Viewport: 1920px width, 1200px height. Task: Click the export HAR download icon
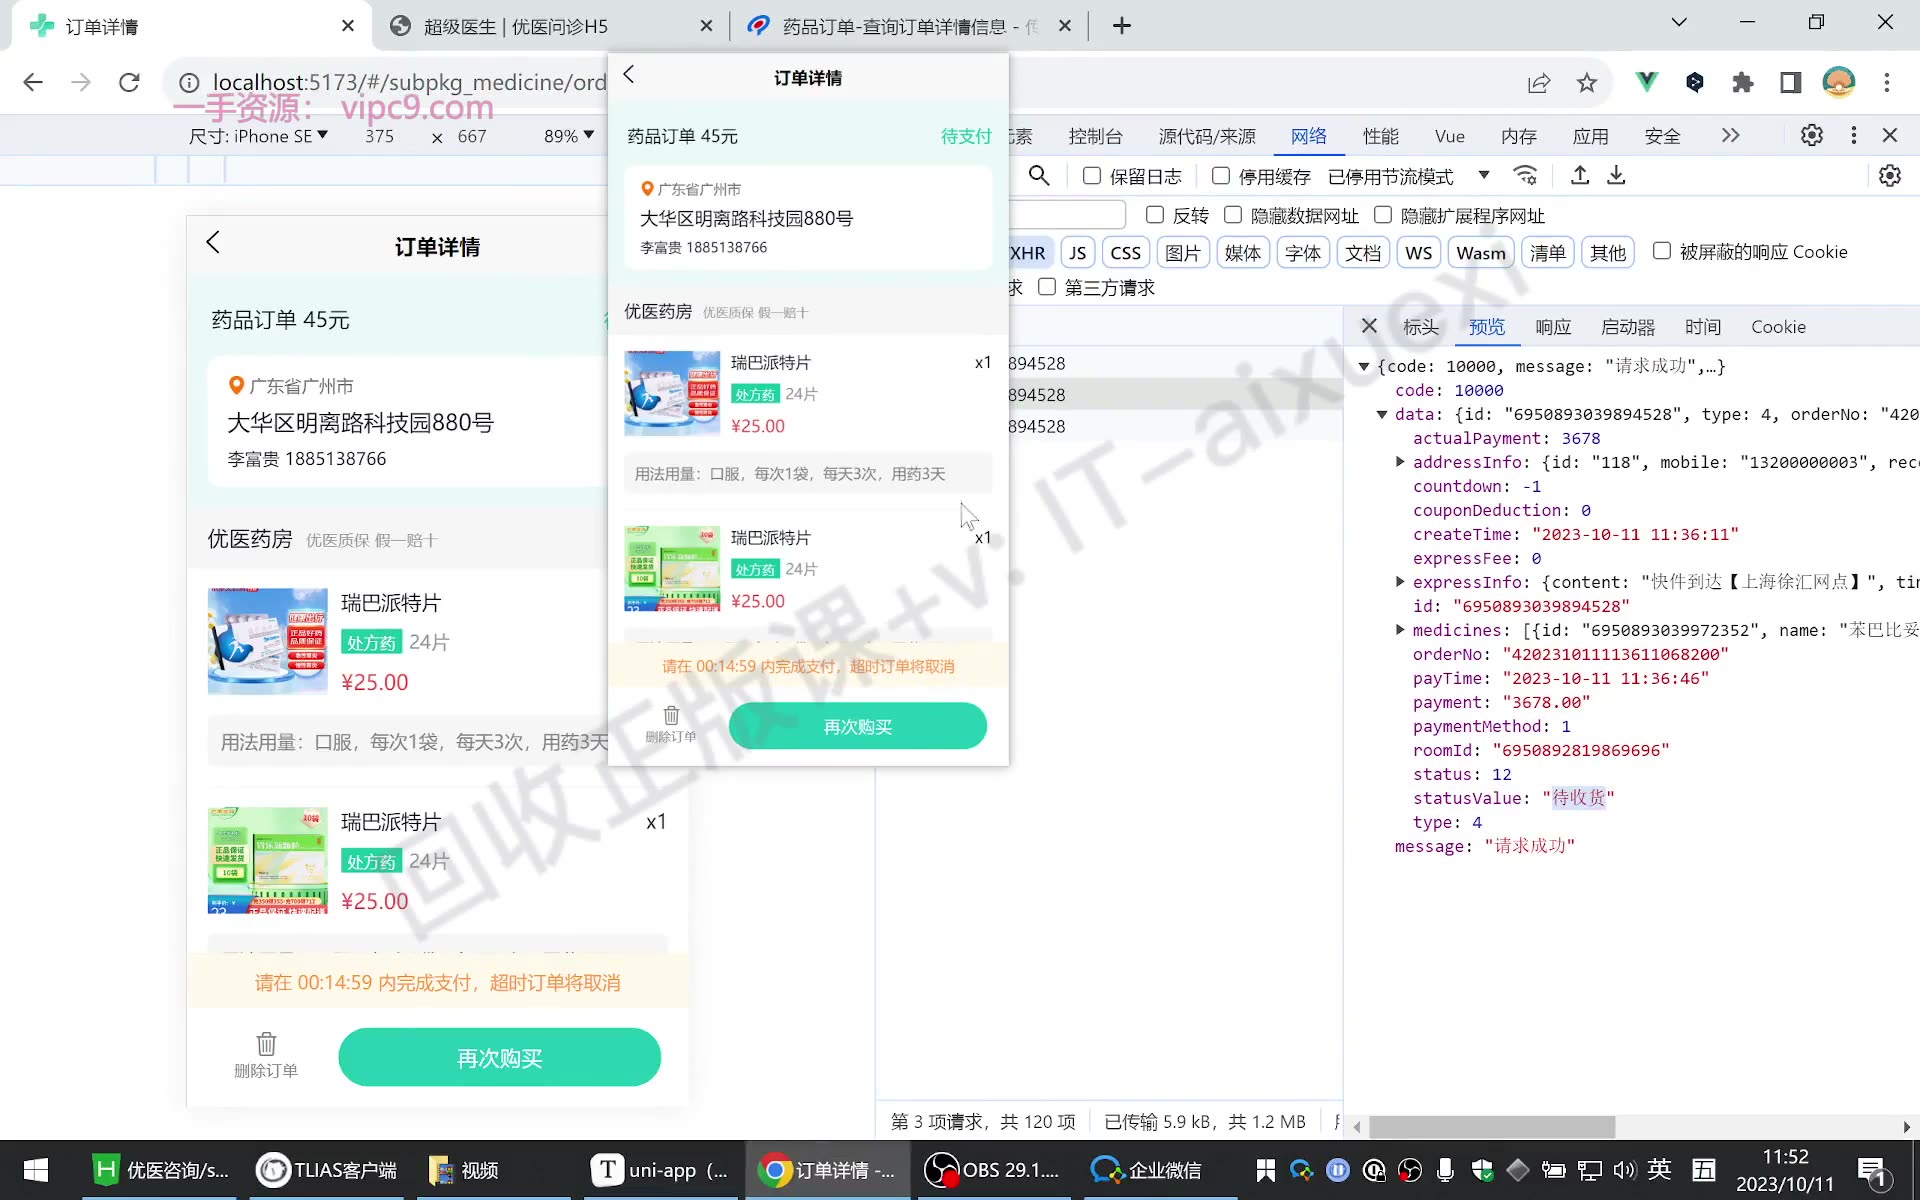[x=1616, y=176]
